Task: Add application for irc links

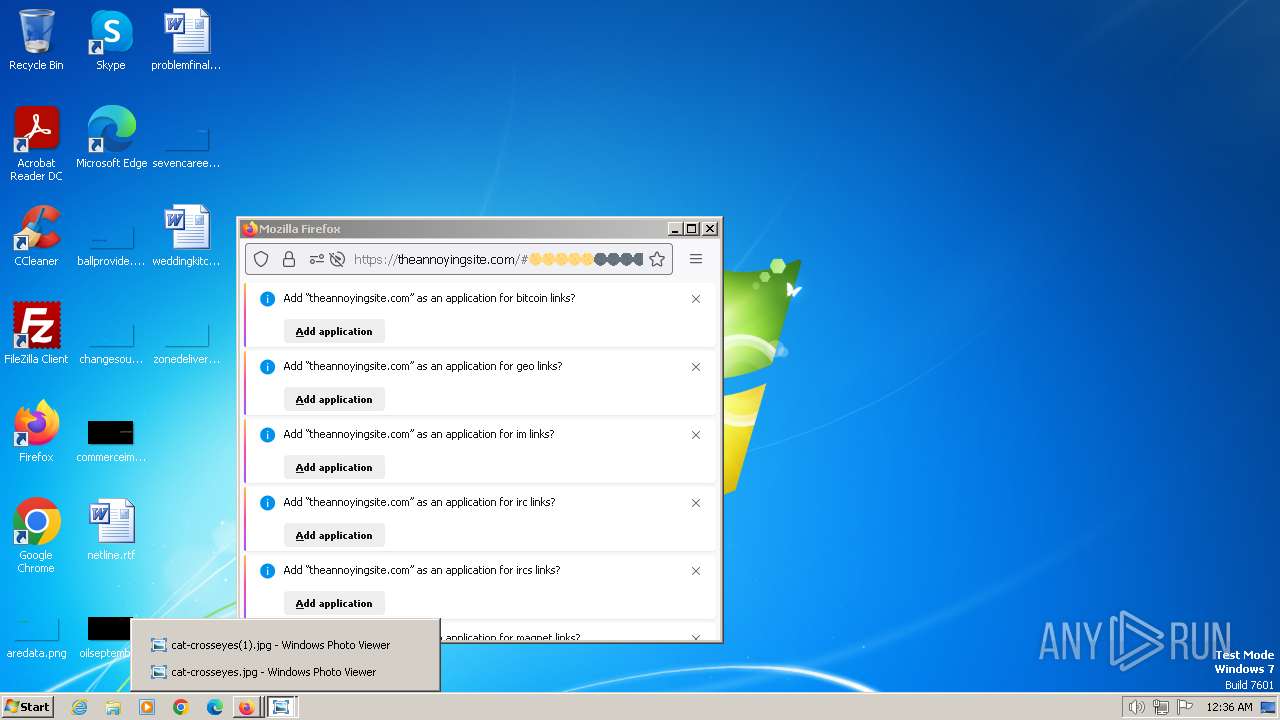Action: [334, 535]
